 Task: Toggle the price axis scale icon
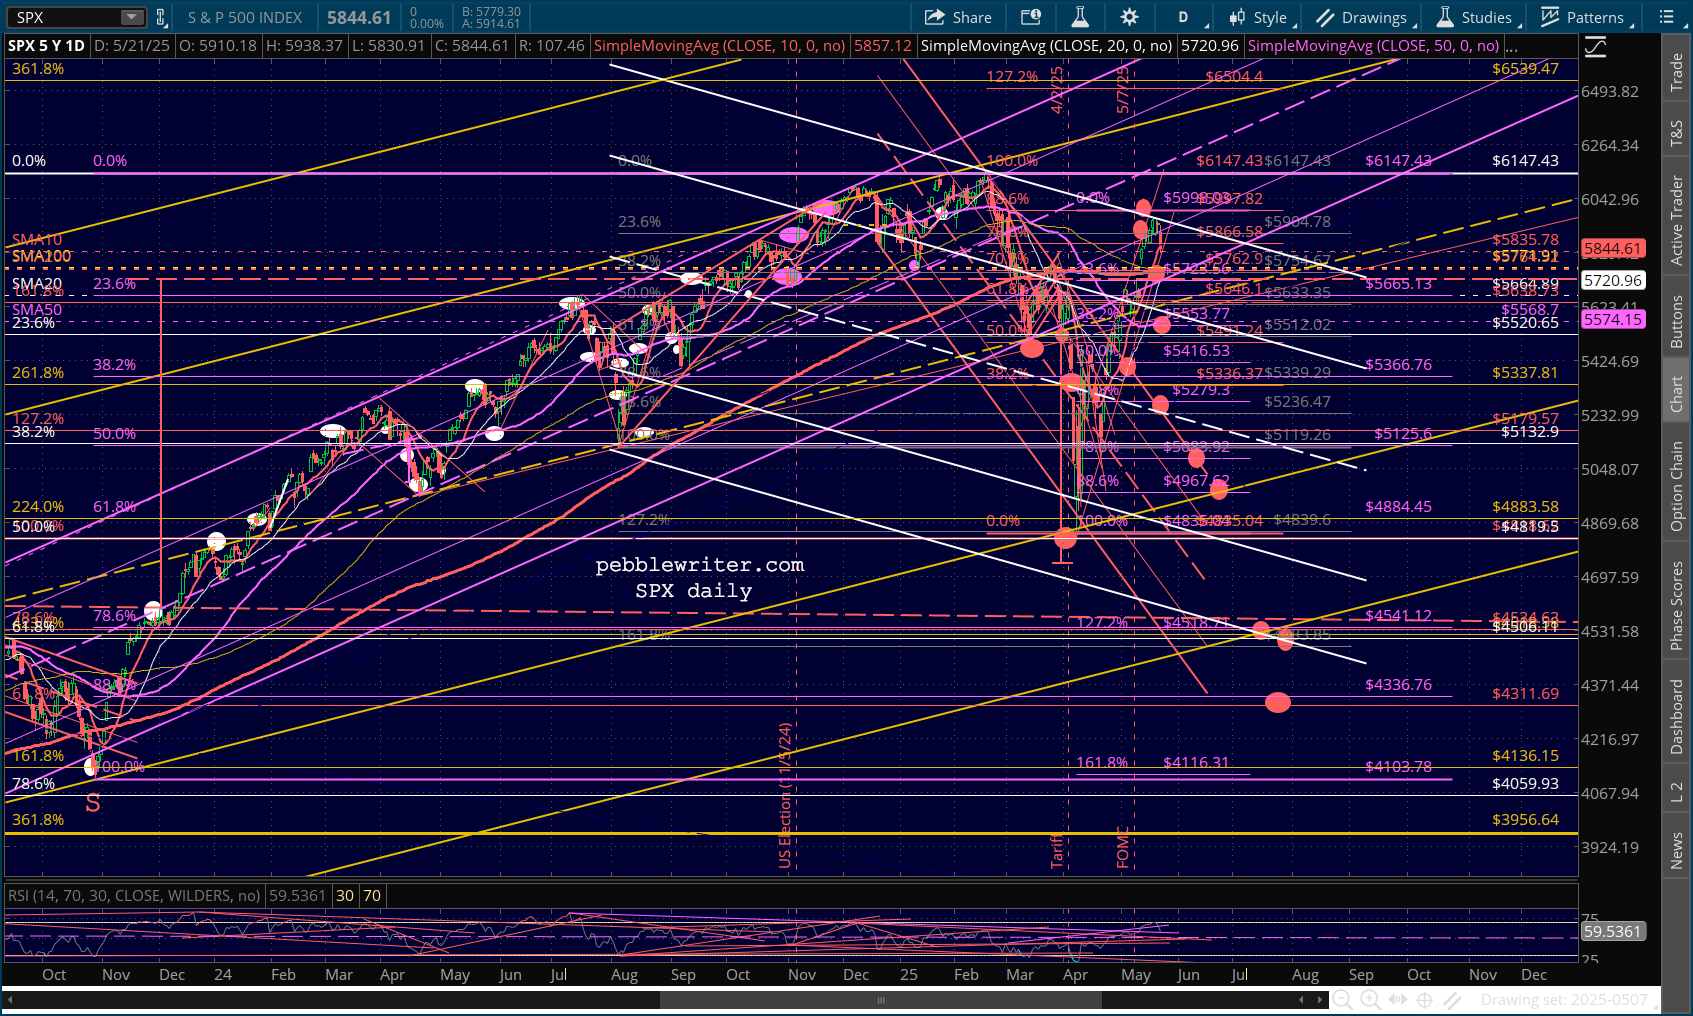pyautogui.click(x=1595, y=47)
